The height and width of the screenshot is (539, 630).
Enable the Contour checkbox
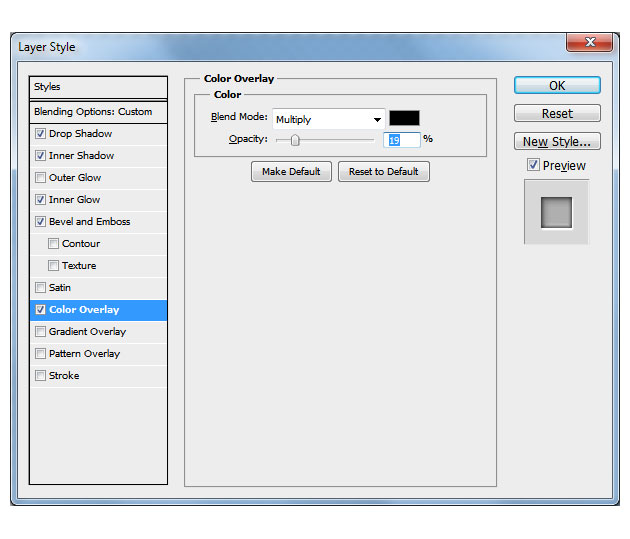pos(53,244)
